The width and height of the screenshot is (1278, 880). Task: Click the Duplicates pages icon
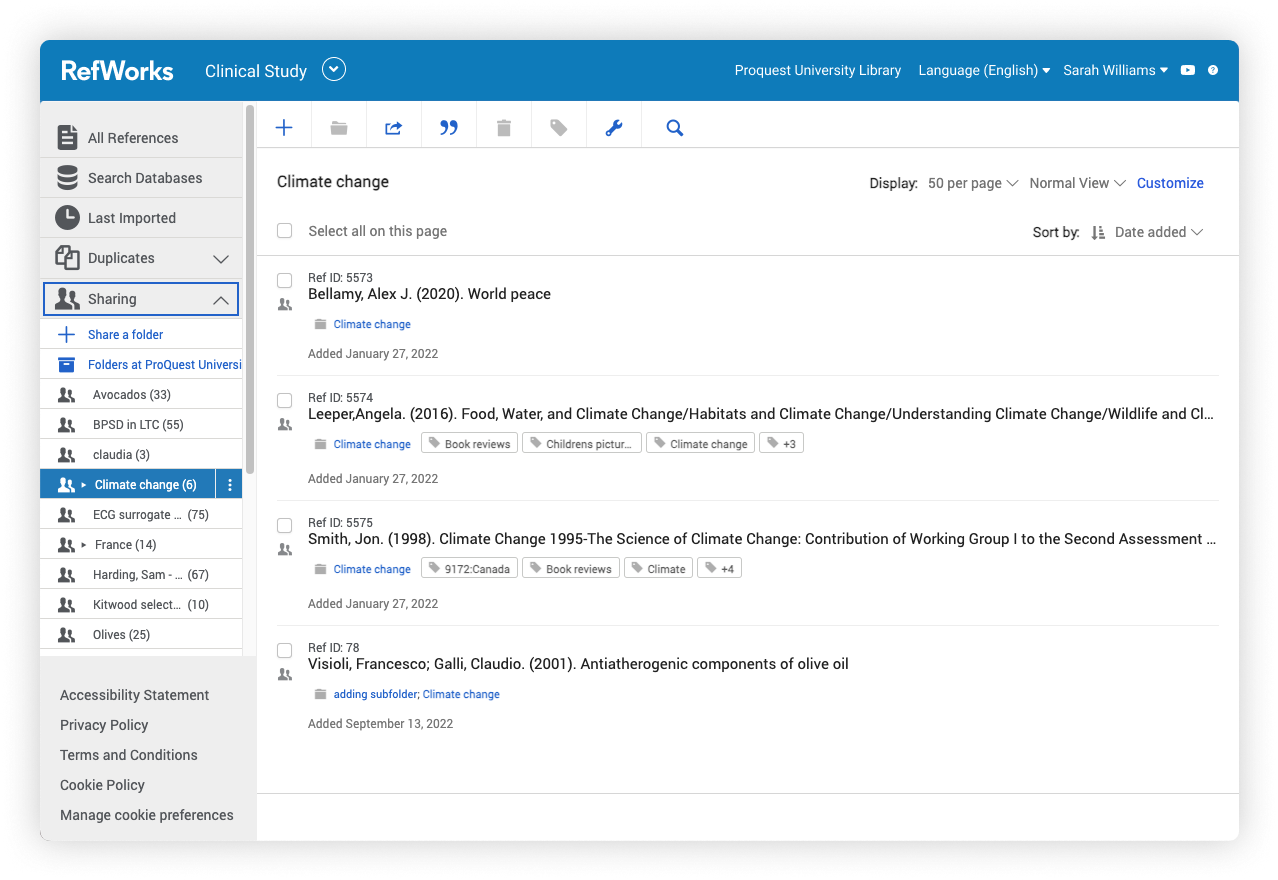coord(67,257)
